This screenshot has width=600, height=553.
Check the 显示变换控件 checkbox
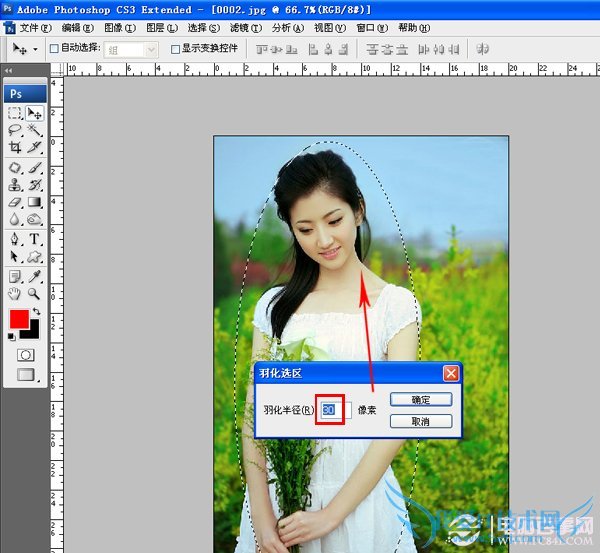176,48
